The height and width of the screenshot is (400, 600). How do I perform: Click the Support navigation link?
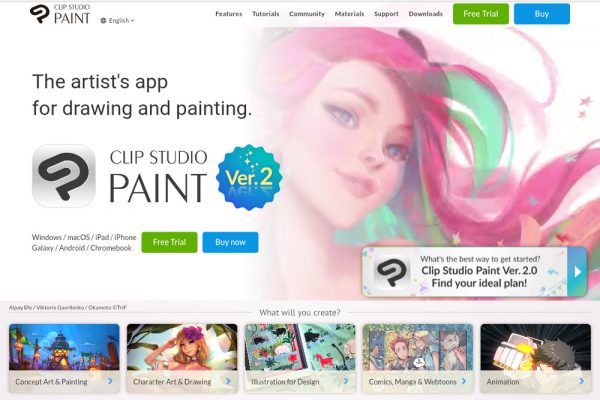(386, 14)
